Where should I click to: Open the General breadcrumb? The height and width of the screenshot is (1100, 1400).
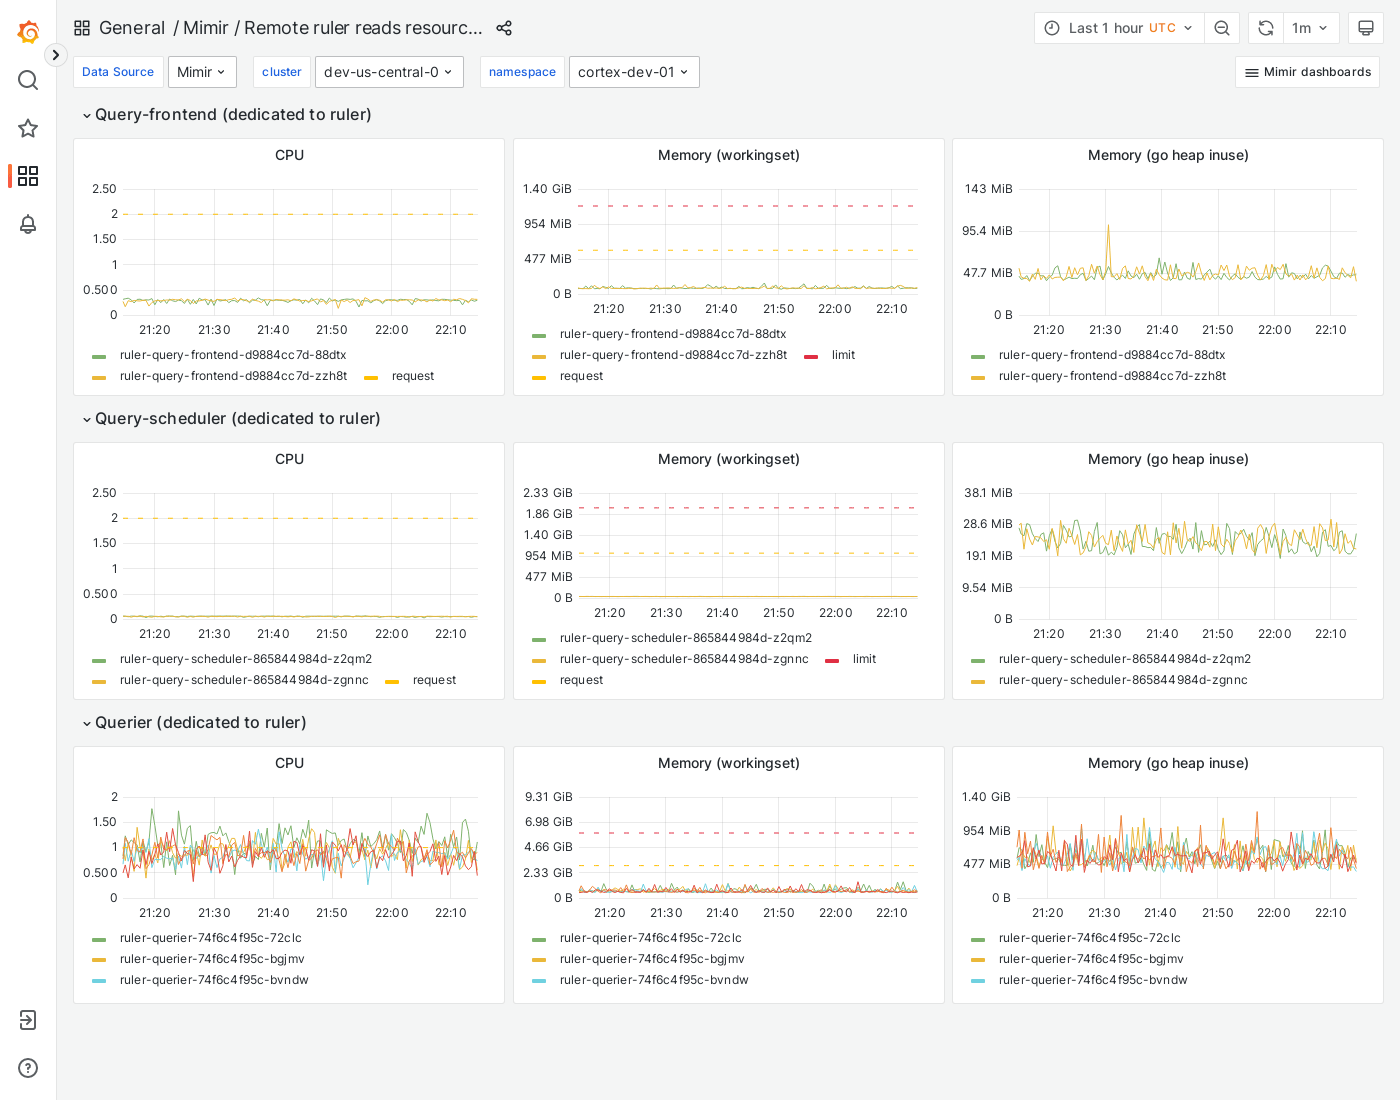pyautogui.click(x=133, y=28)
